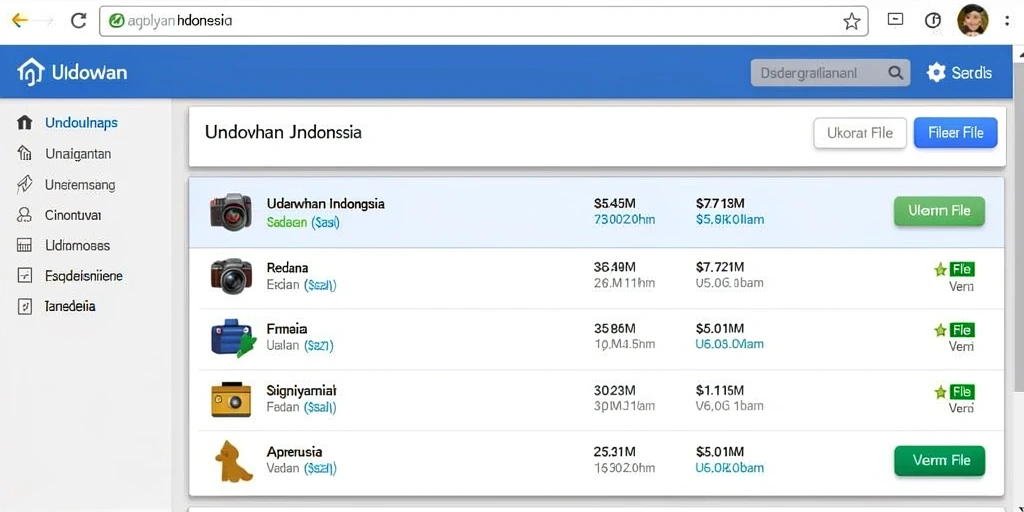Click the Frmaia item title

(x=287, y=329)
